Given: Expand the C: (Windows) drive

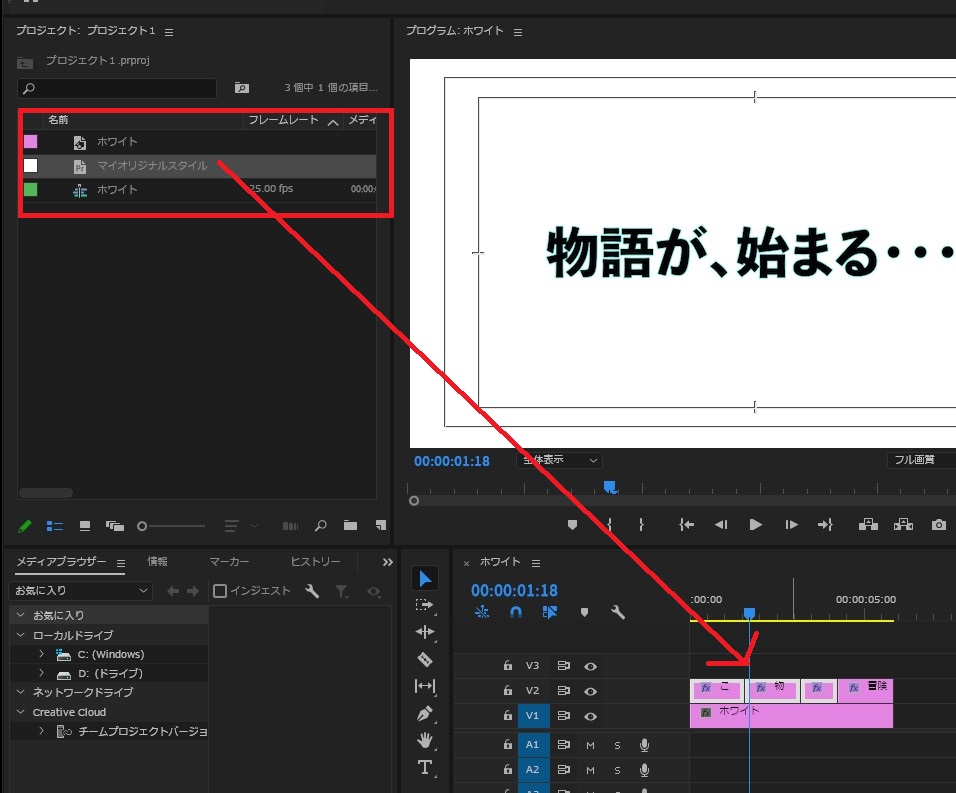Looking at the screenshot, I should pyautogui.click(x=41, y=654).
